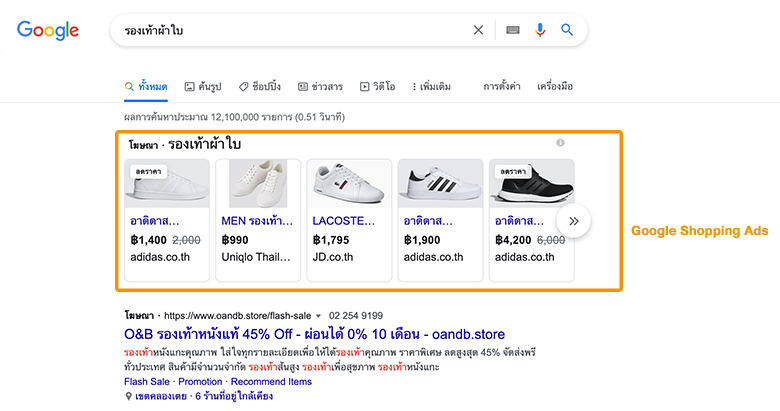Screen dimensions: 780x411
Task: Open the Uniqlo white sneakers image
Action: click(258, 184)
